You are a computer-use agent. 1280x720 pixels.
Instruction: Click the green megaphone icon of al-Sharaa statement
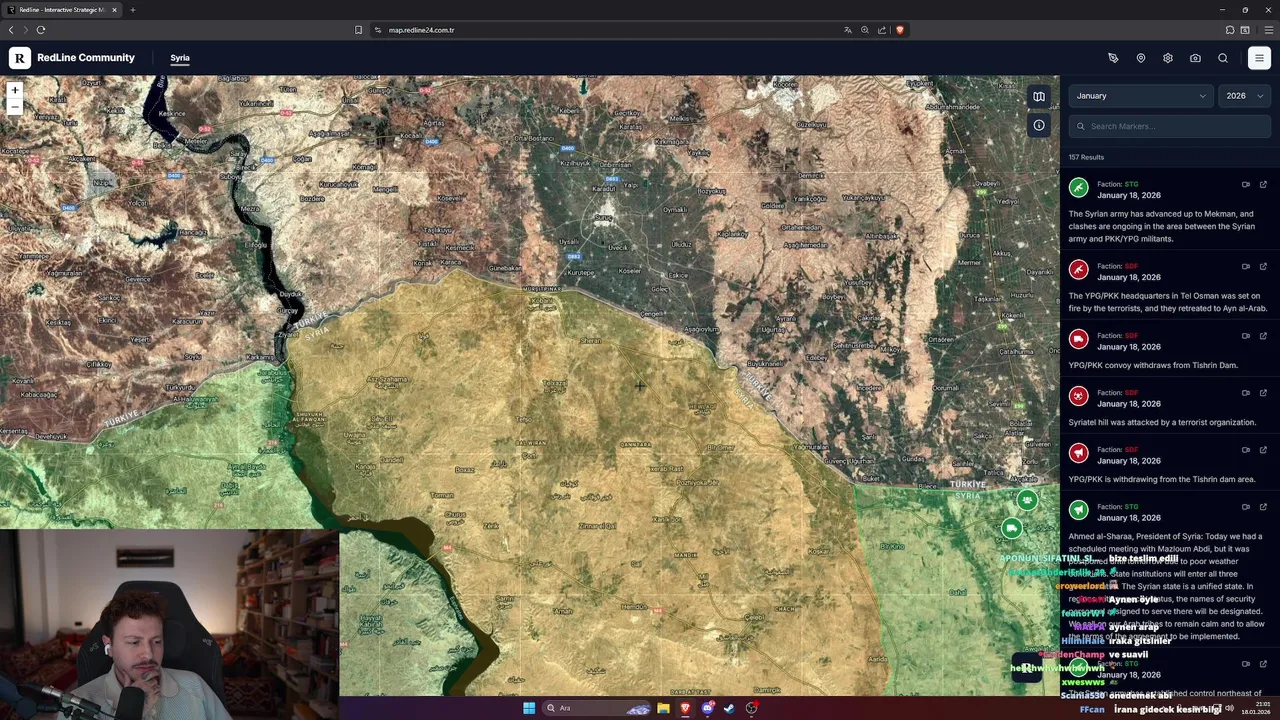pyautogui.click(x=1078, y=510)
